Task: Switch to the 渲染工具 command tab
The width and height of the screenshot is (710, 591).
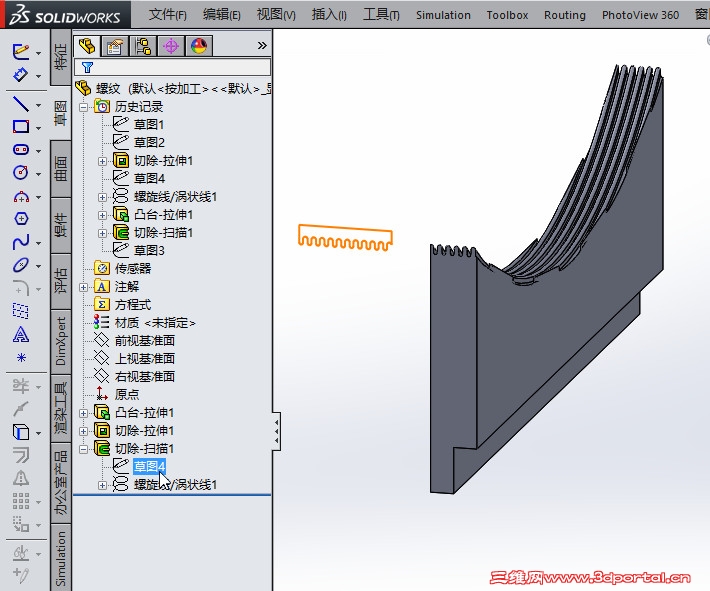Action: 61,408
